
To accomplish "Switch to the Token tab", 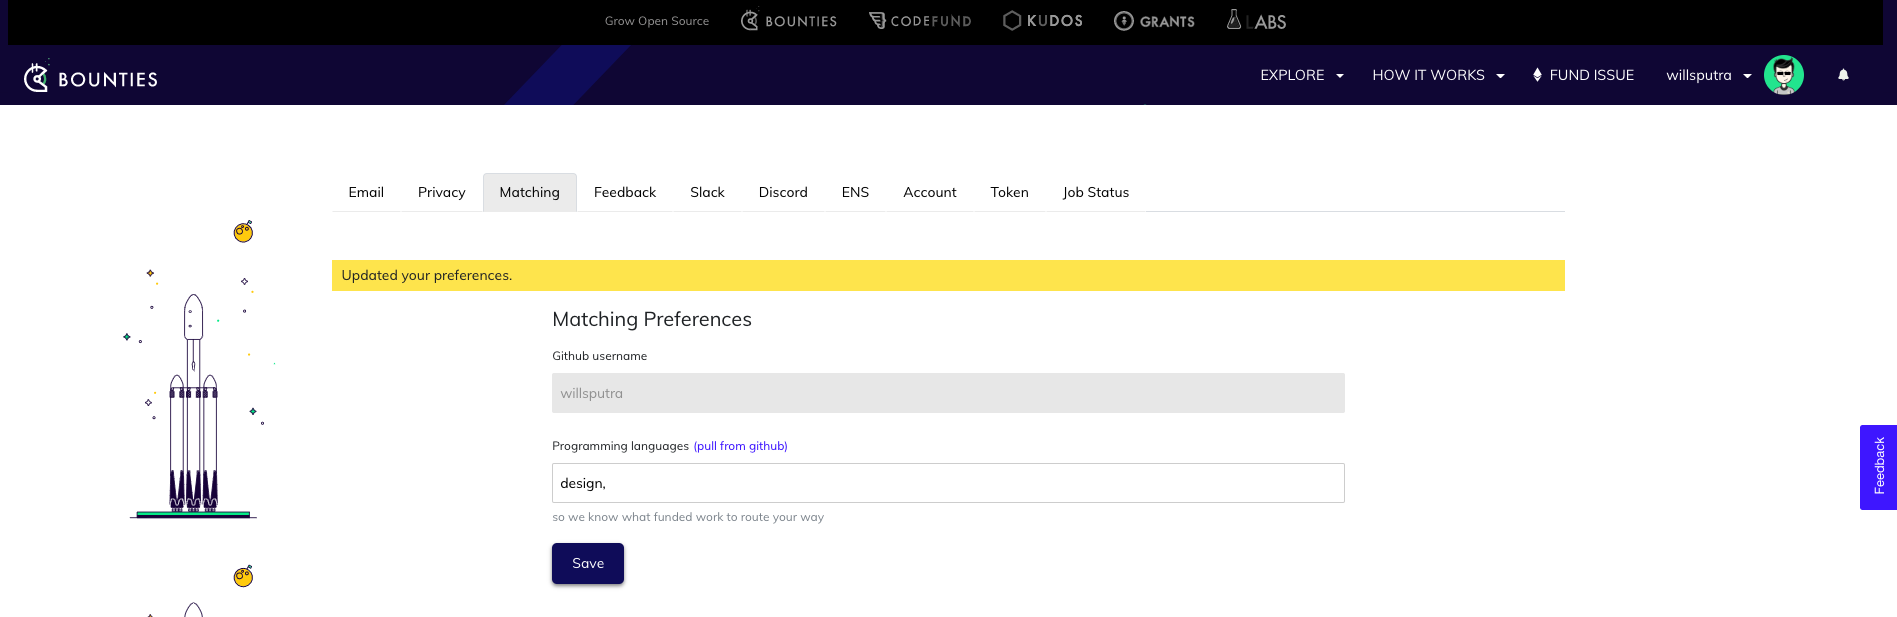I will coord(1009,192).
